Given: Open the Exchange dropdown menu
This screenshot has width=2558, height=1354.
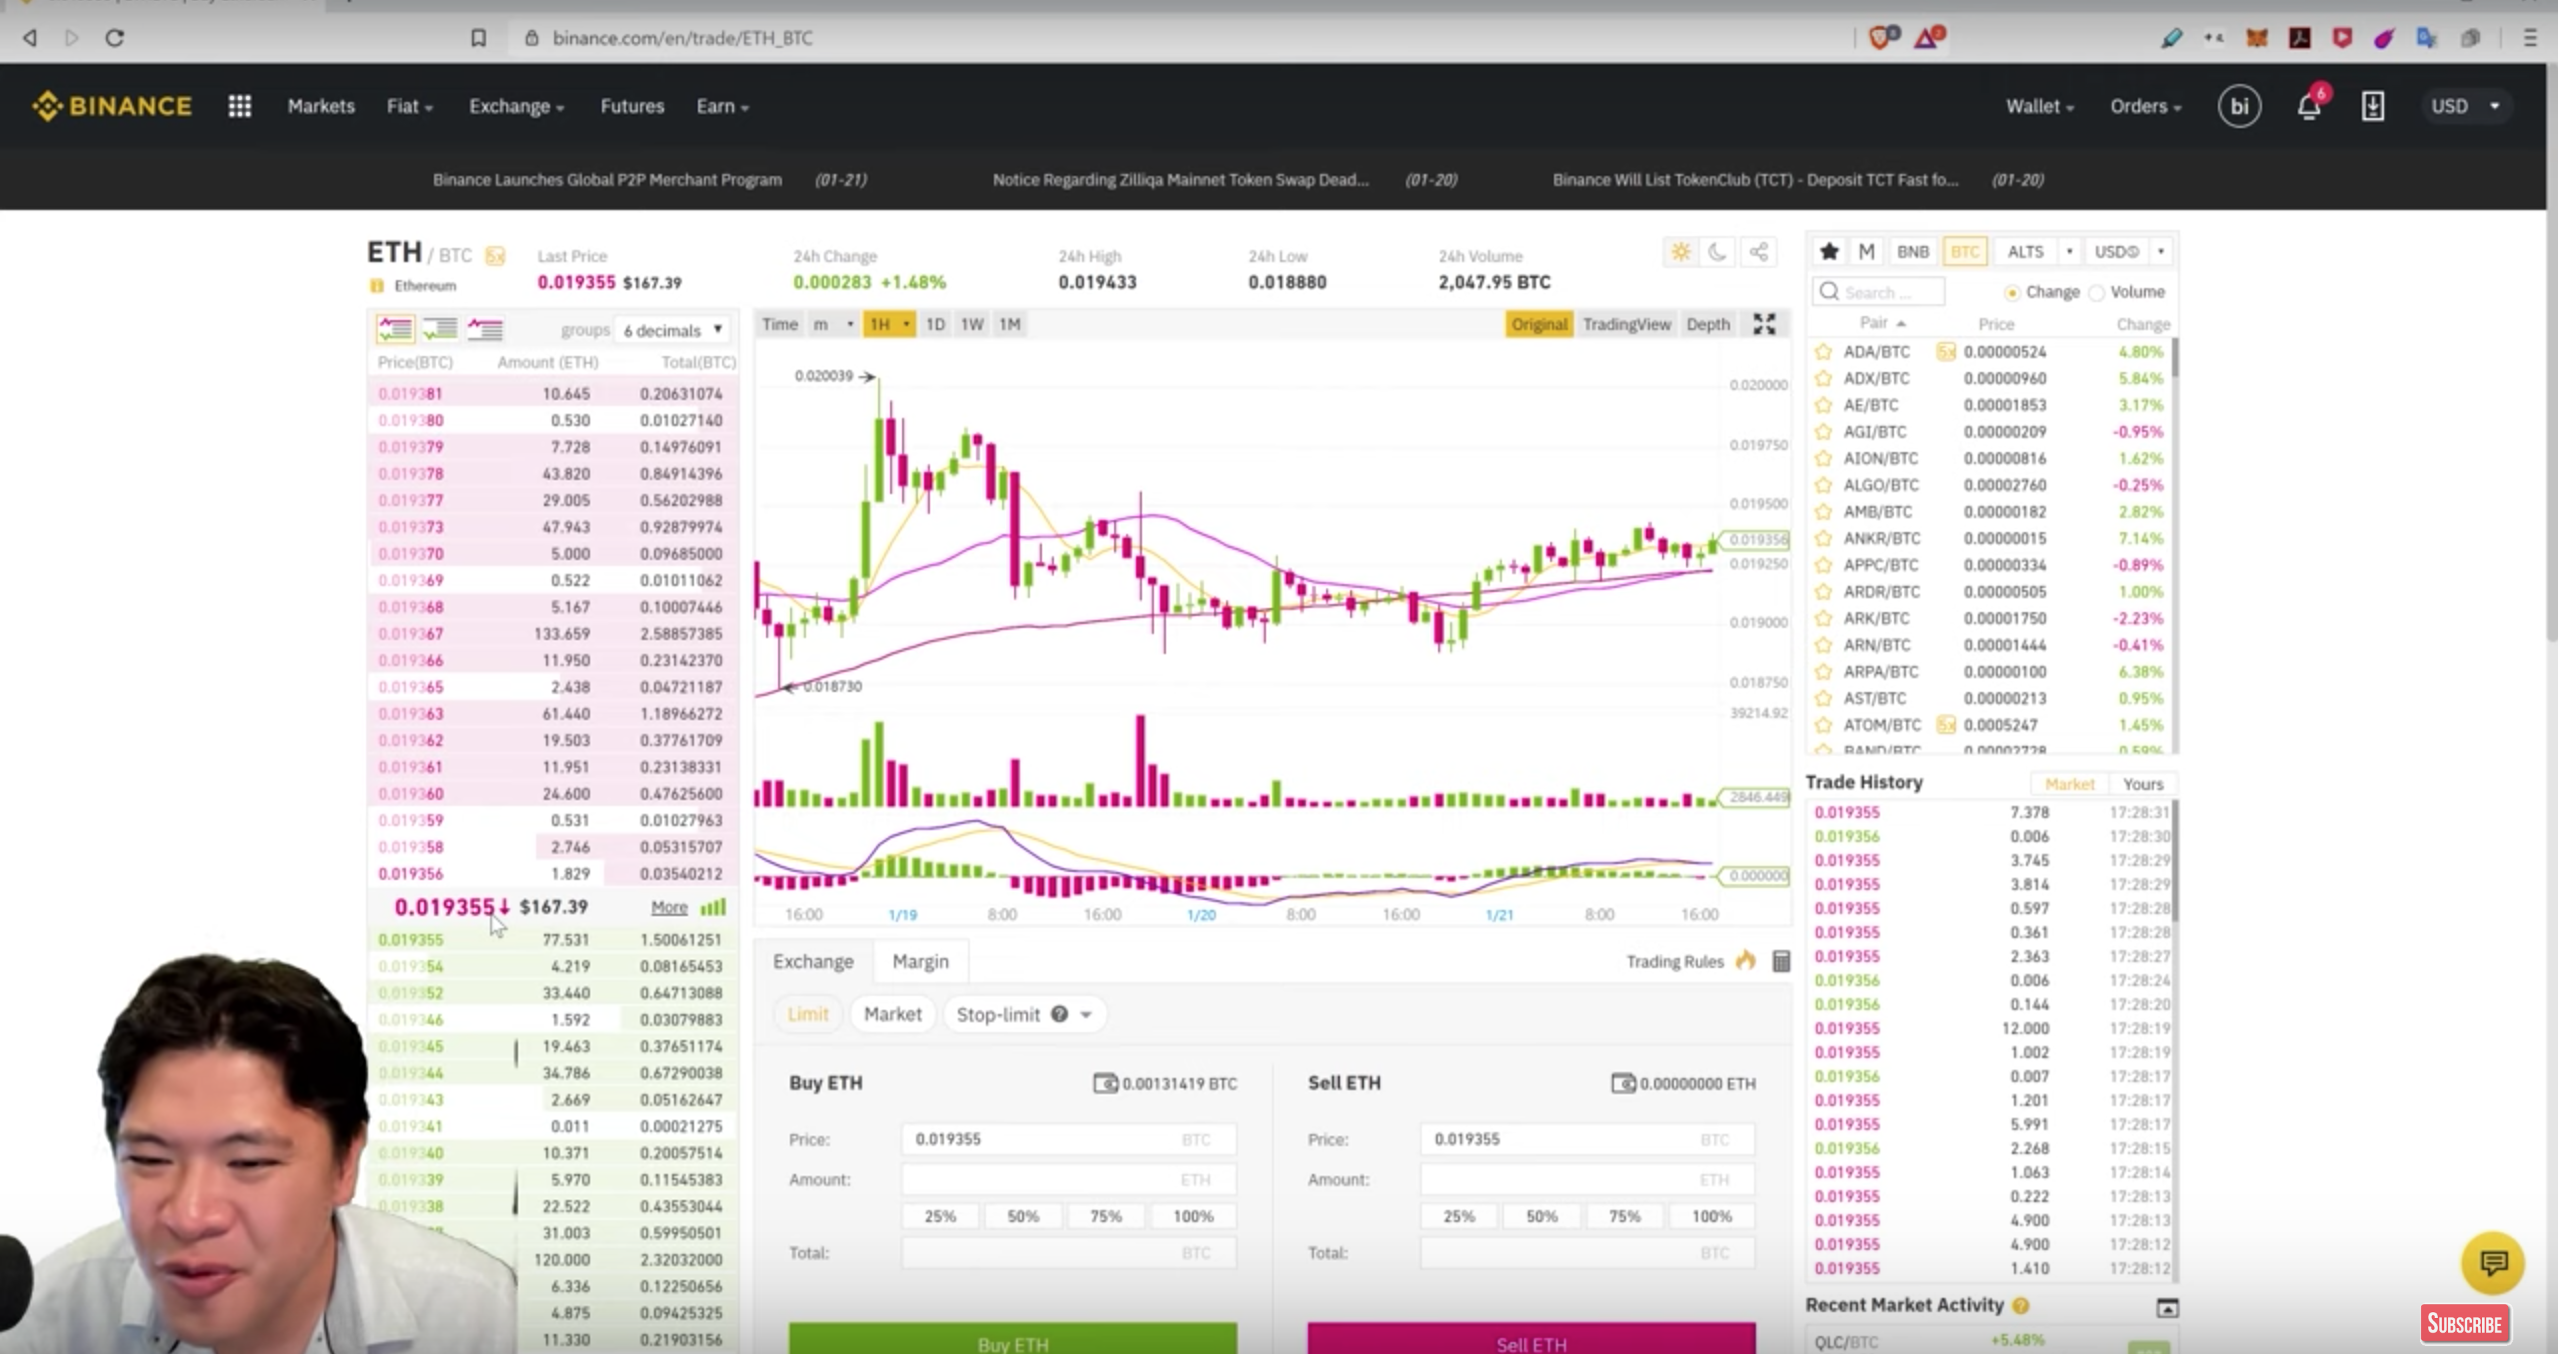Looking at the screenshot, I should 516,106.
